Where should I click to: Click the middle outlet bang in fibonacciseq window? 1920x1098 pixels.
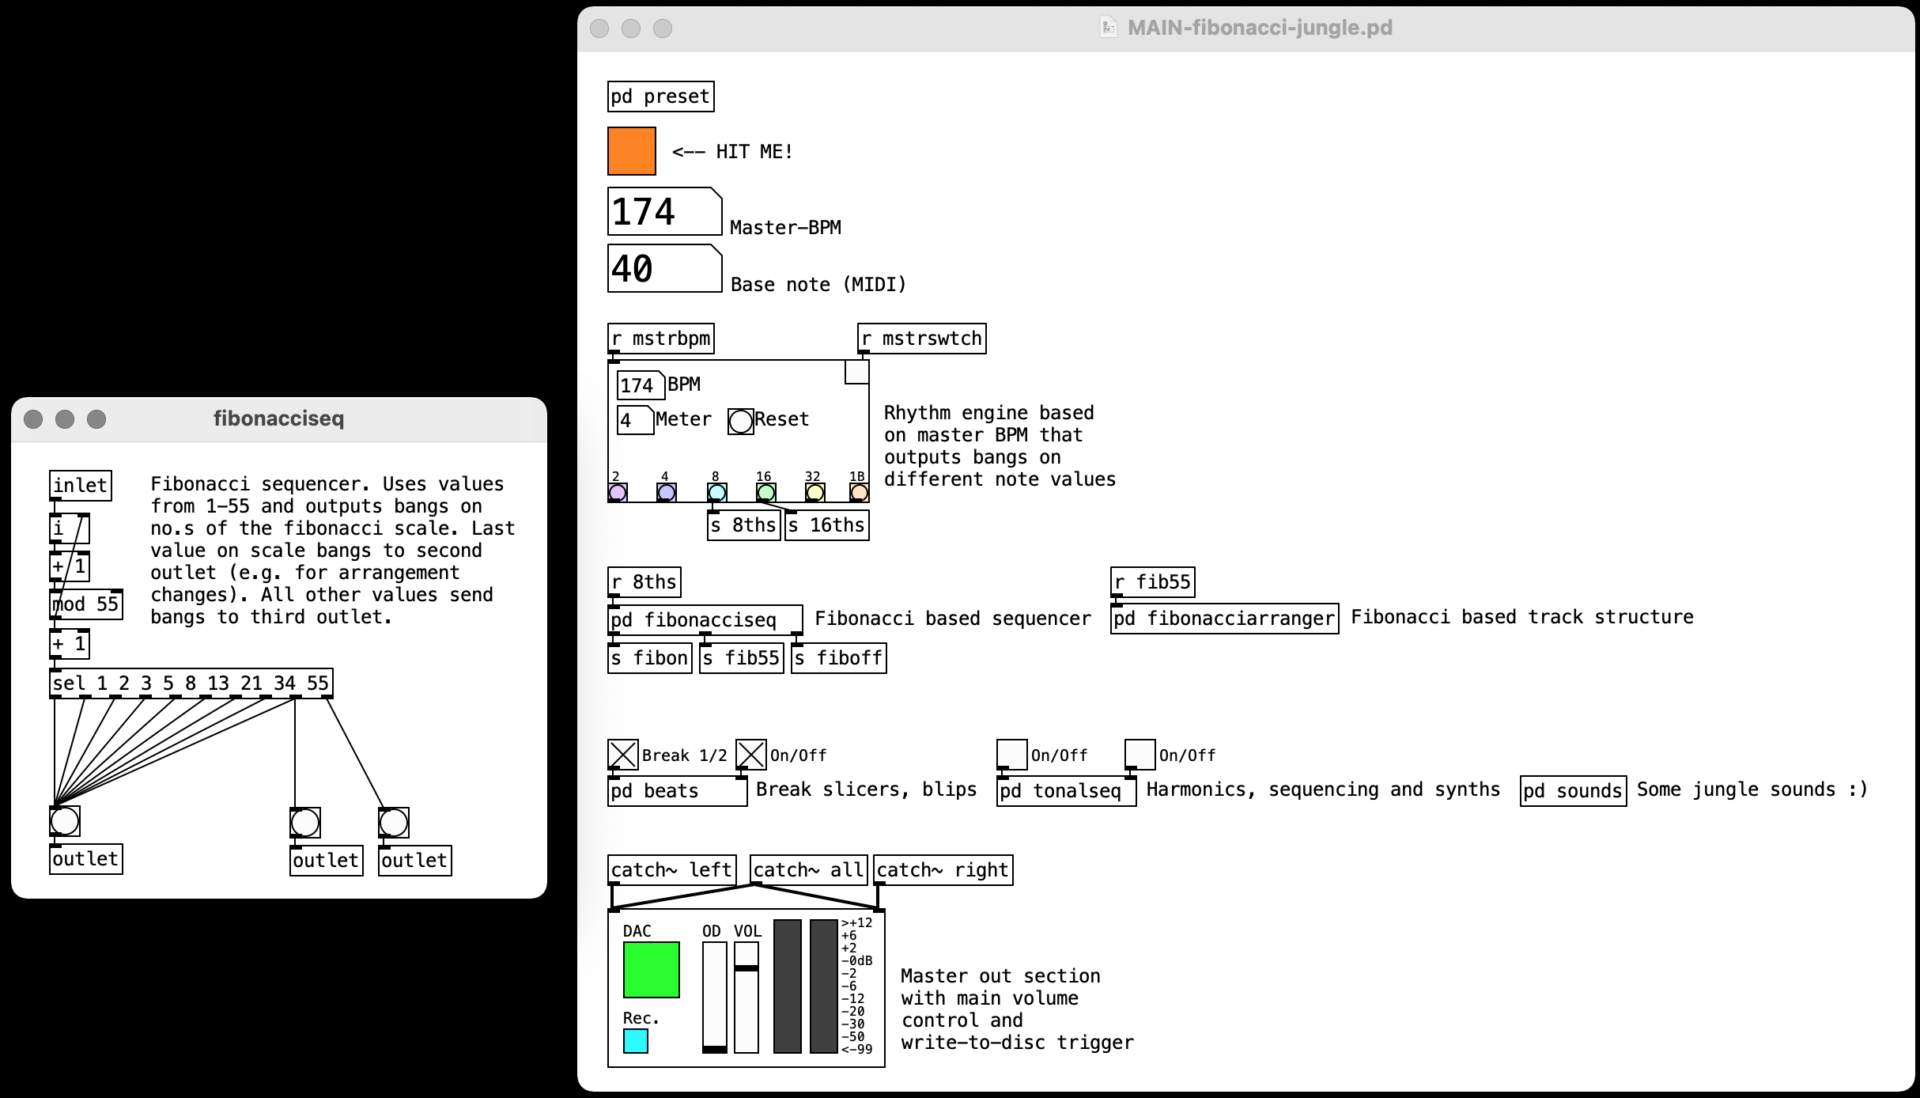pyautogui.click(x=305, y=823)
